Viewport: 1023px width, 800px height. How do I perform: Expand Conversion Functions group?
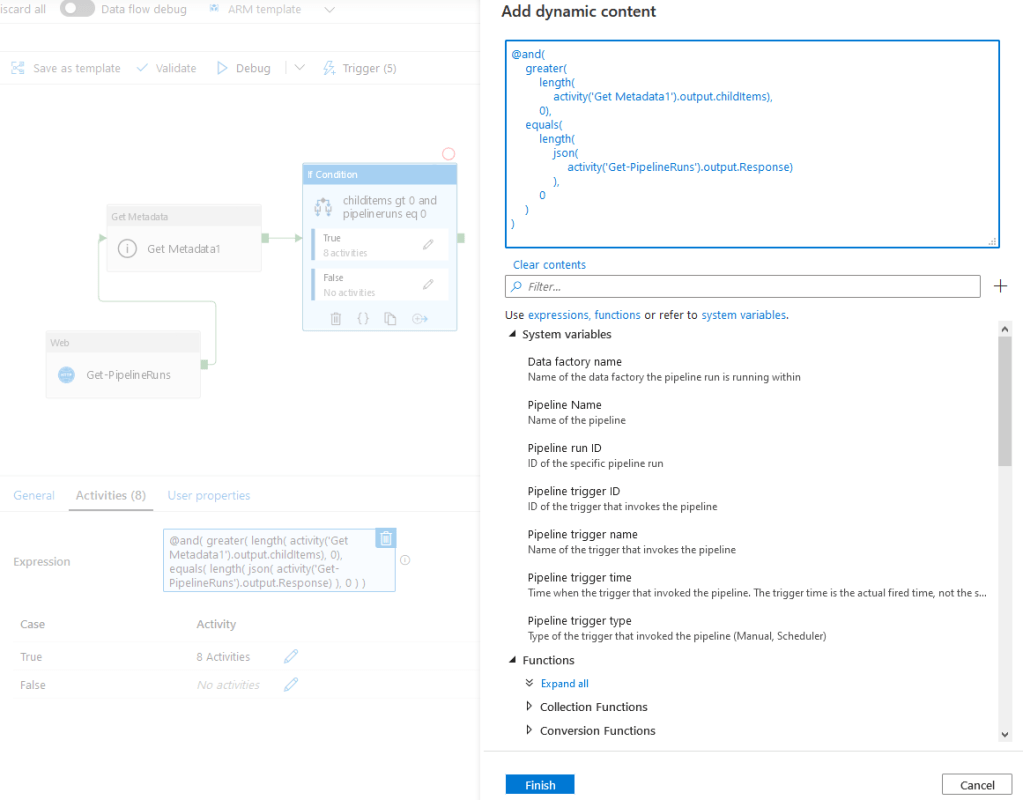(530, 731)
